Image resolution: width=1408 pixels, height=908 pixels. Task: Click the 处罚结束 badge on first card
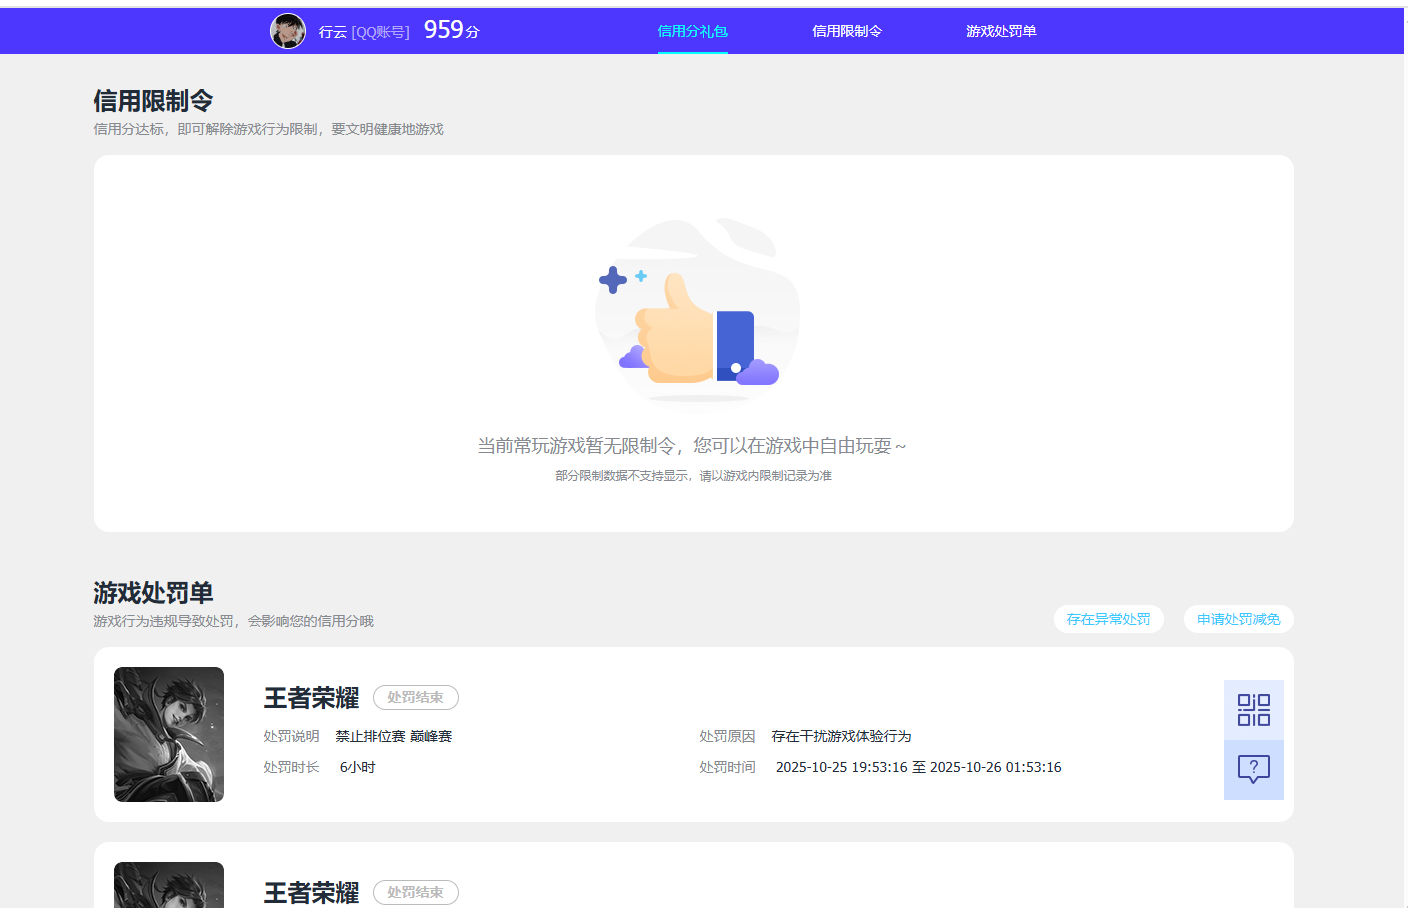(415, 697)
